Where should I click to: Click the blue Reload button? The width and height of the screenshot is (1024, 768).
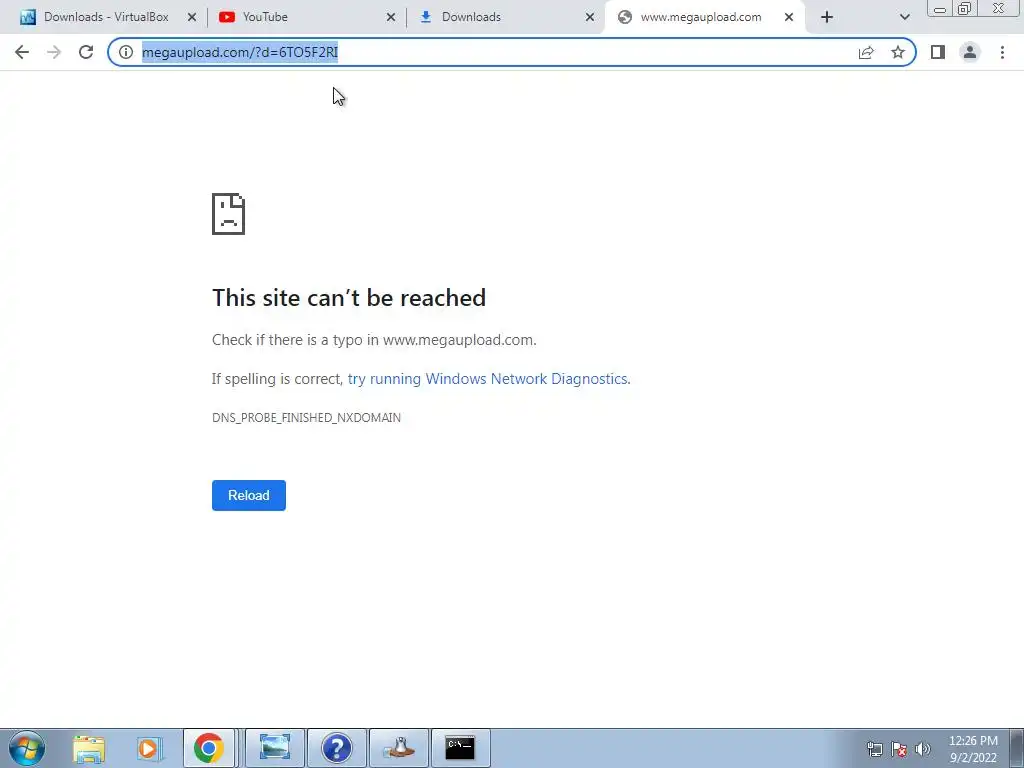(249, 495)
